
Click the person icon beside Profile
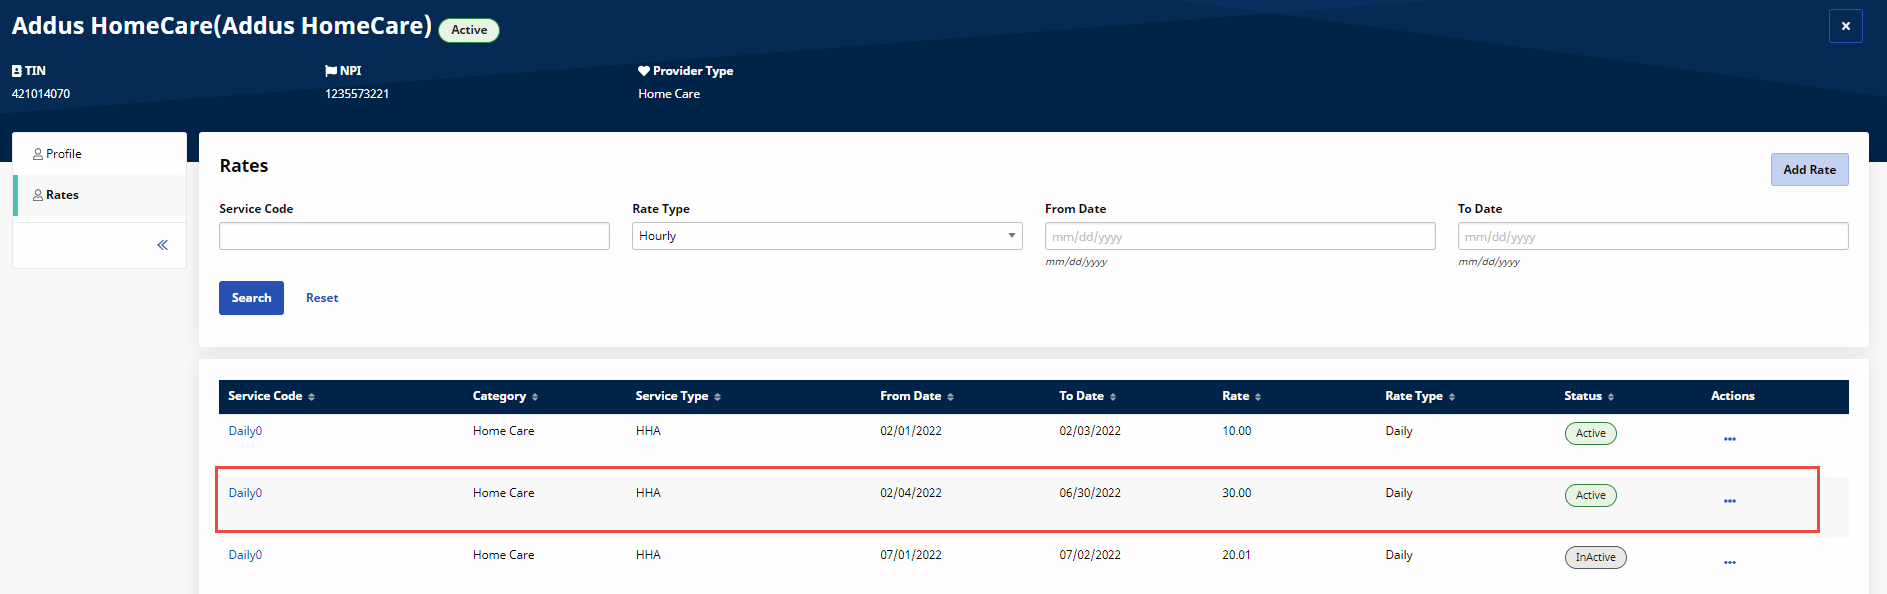pos(38,154)
